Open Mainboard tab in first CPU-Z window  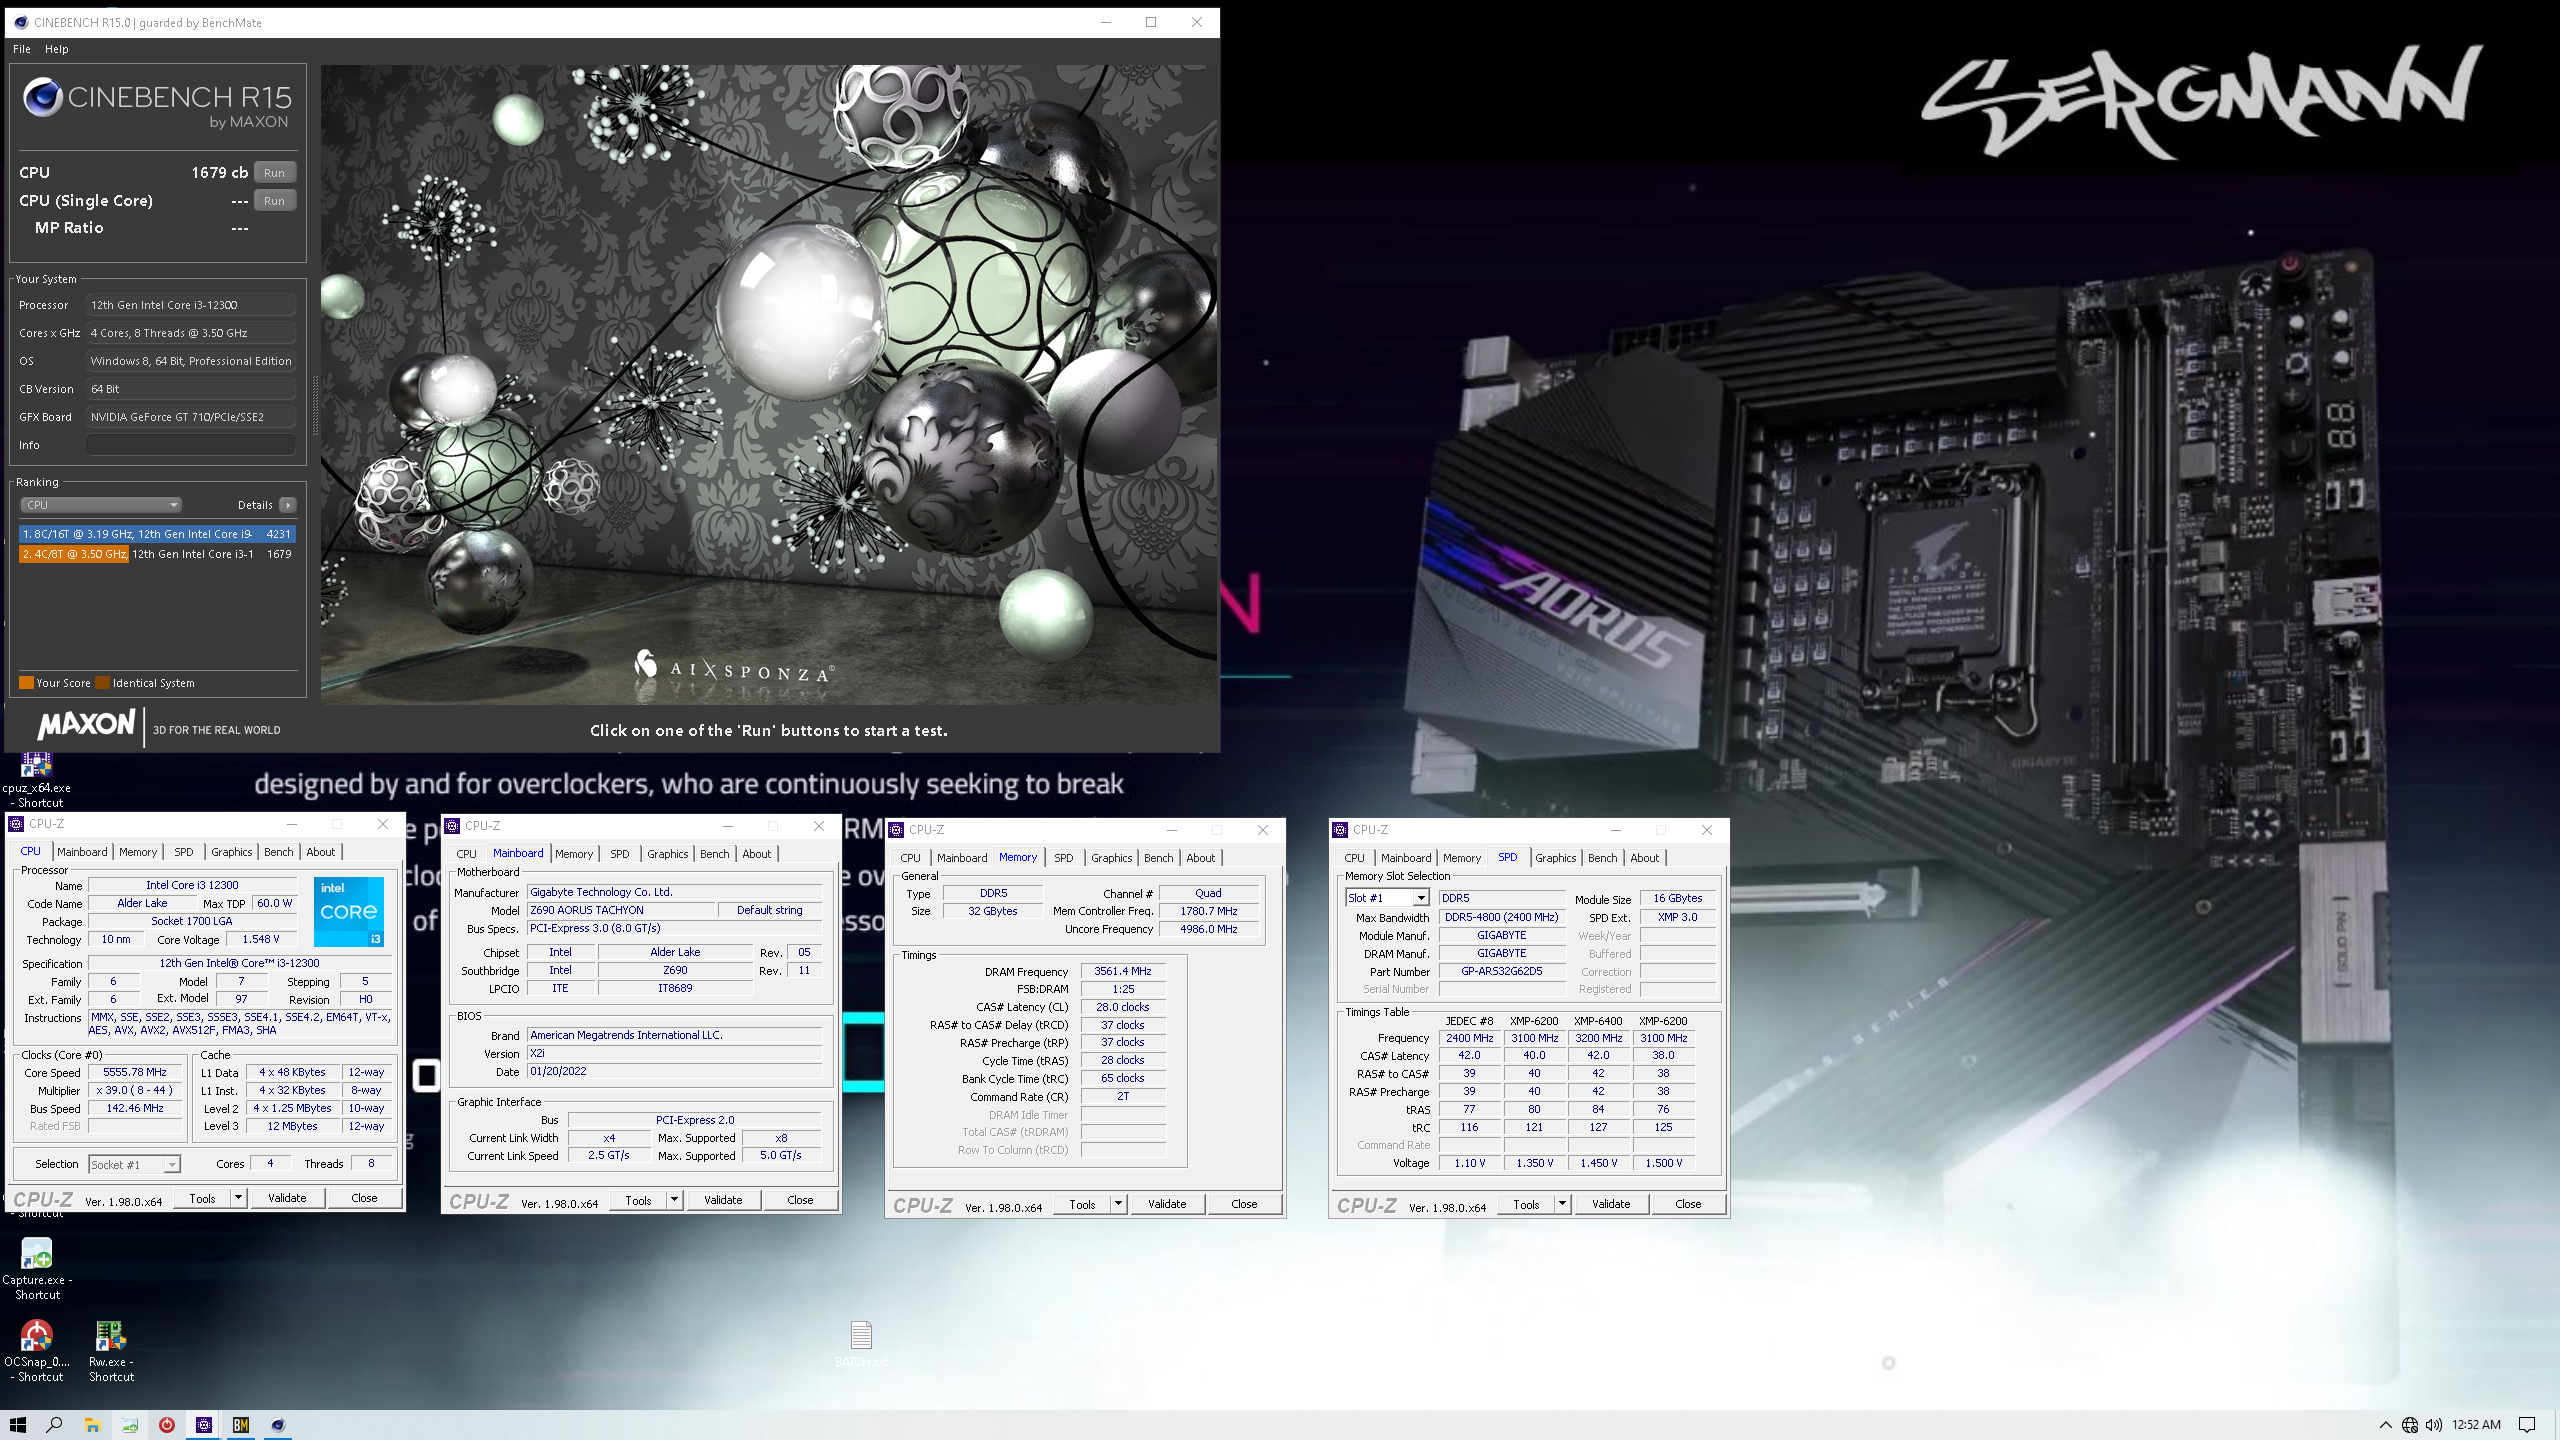[82, 852]
